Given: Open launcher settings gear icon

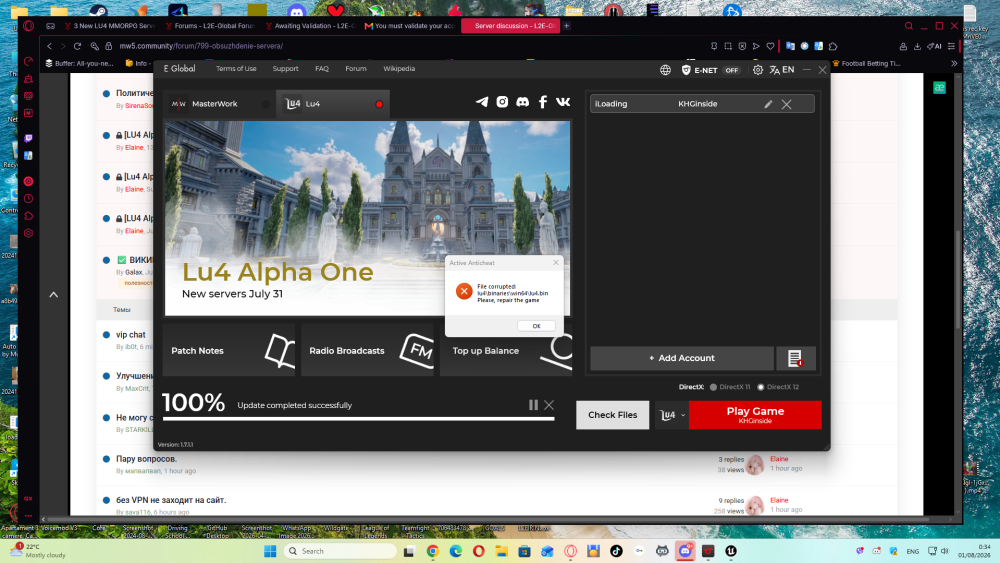Looking at the screenshot, I should tap(758, 70).
